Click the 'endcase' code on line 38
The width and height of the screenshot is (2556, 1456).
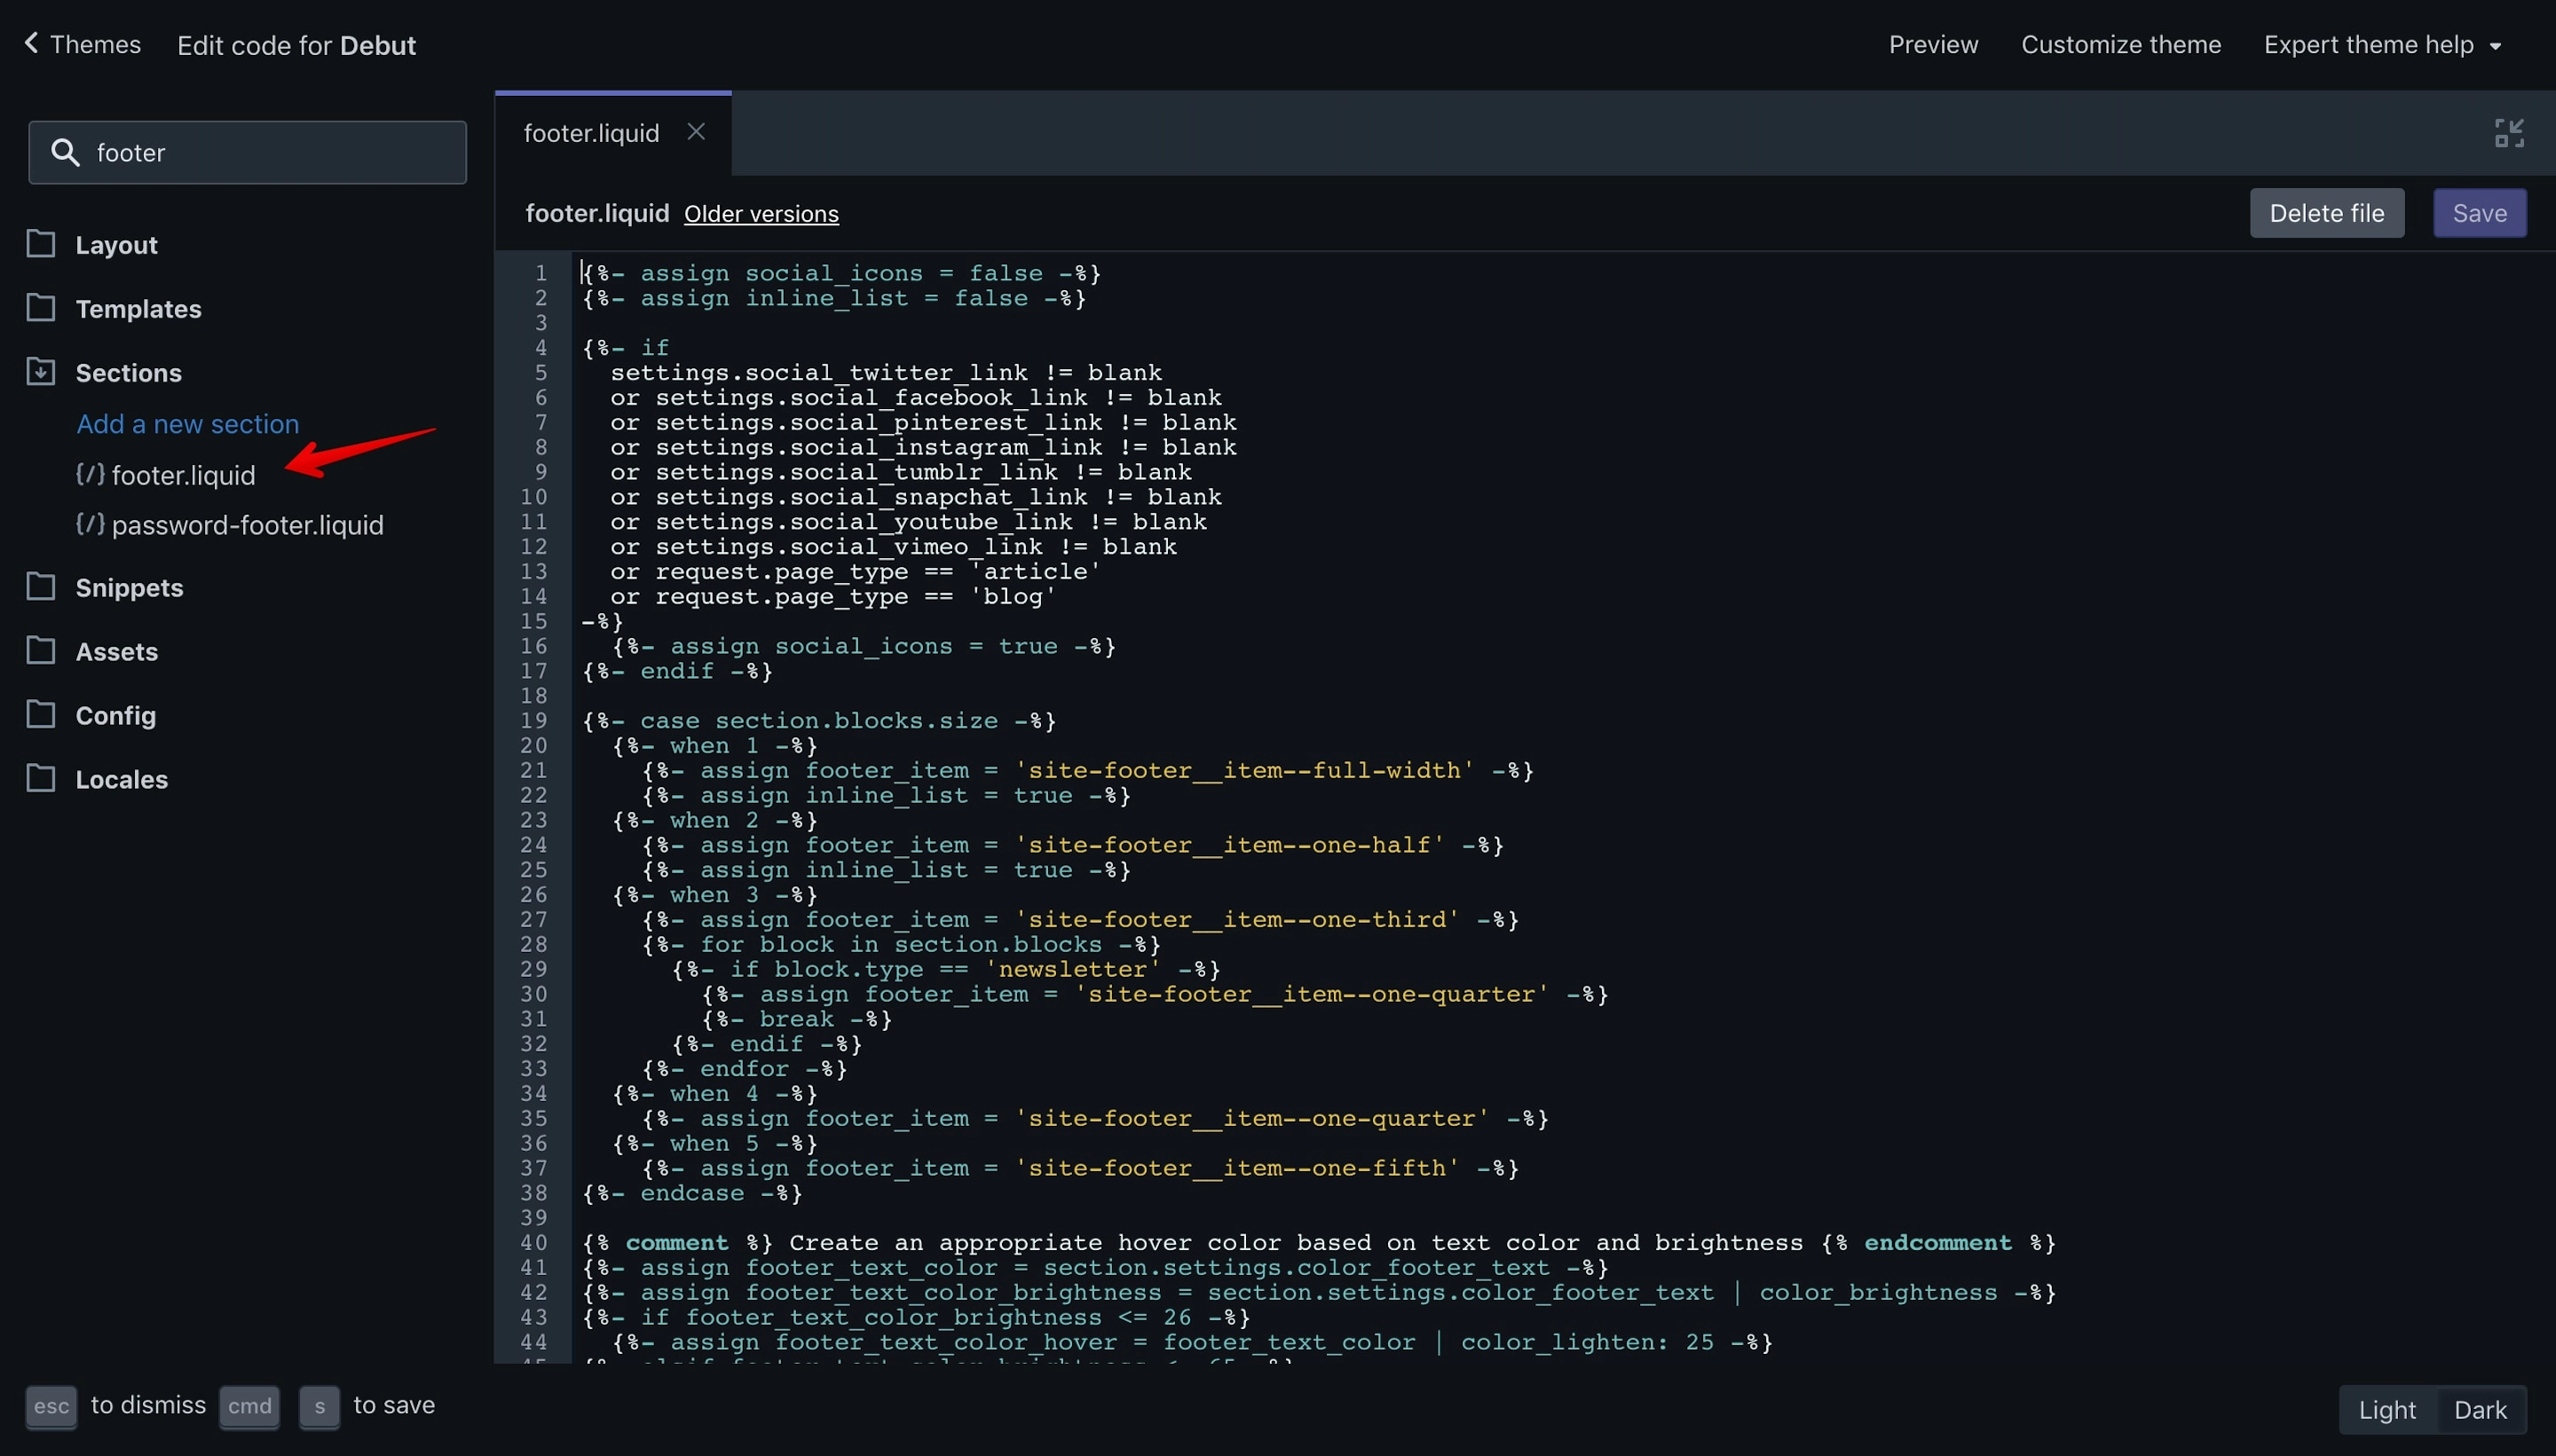[692, 1193]
